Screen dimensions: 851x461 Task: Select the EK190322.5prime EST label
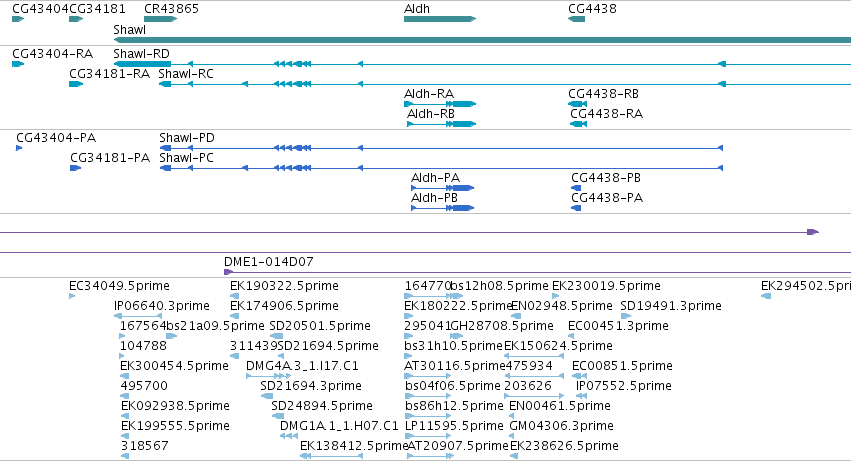click(x=284, y=286)
